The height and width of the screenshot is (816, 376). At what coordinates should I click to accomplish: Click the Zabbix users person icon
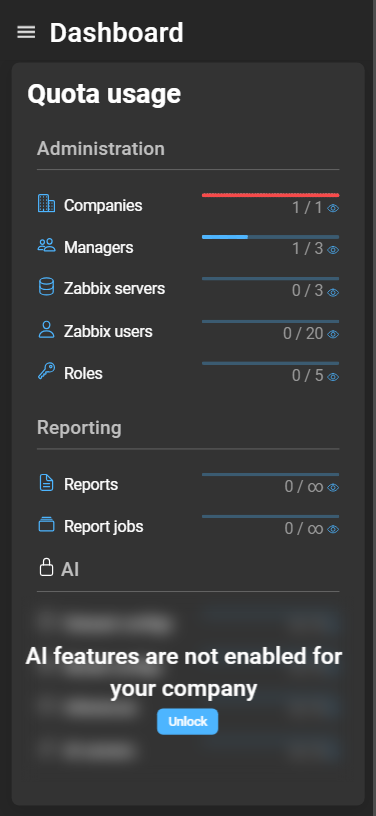[46, 329]
